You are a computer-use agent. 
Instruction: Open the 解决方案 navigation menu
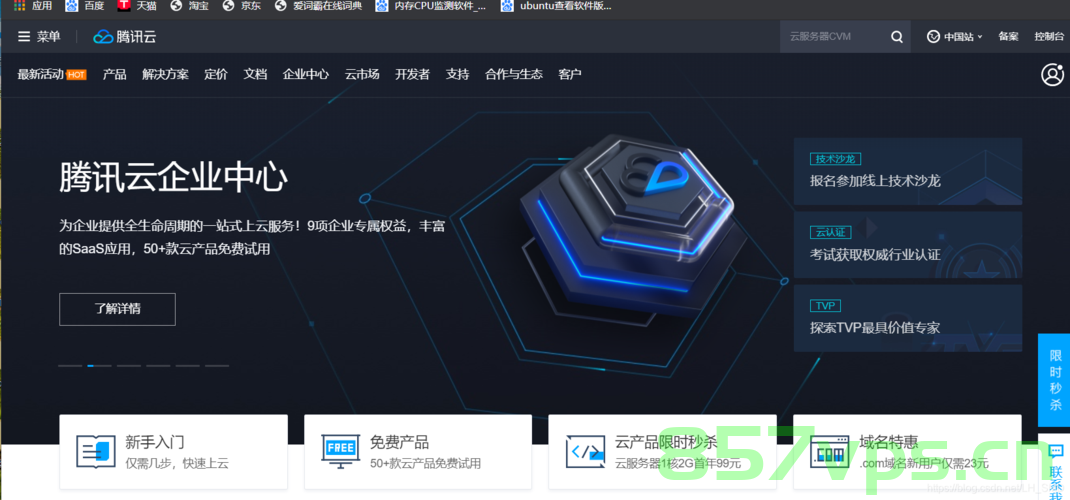click(x=165, y=74)
